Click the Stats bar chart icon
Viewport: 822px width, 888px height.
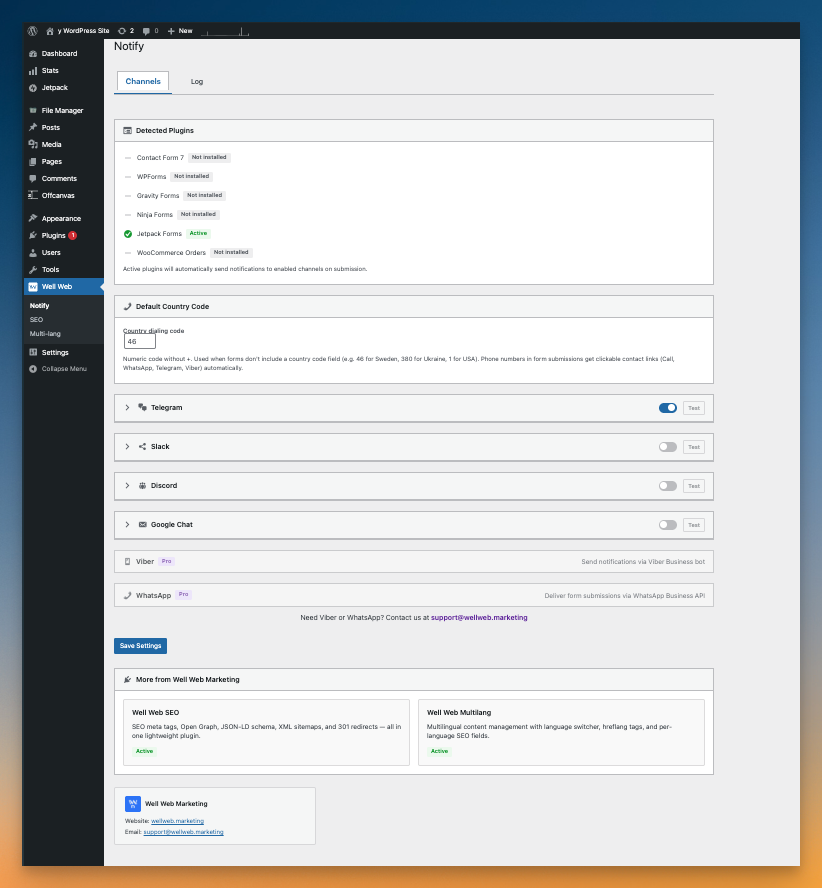click(33, 71)
